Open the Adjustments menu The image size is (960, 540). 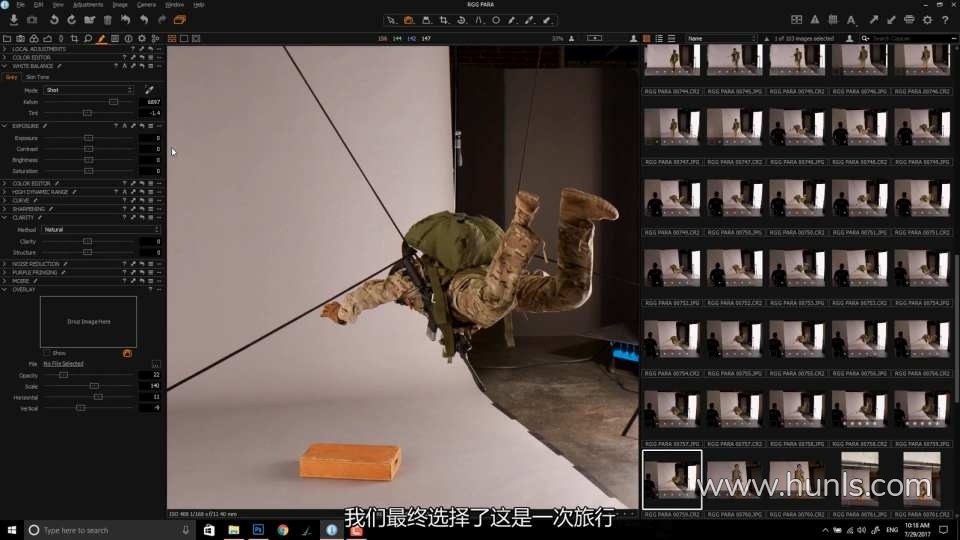88,5
